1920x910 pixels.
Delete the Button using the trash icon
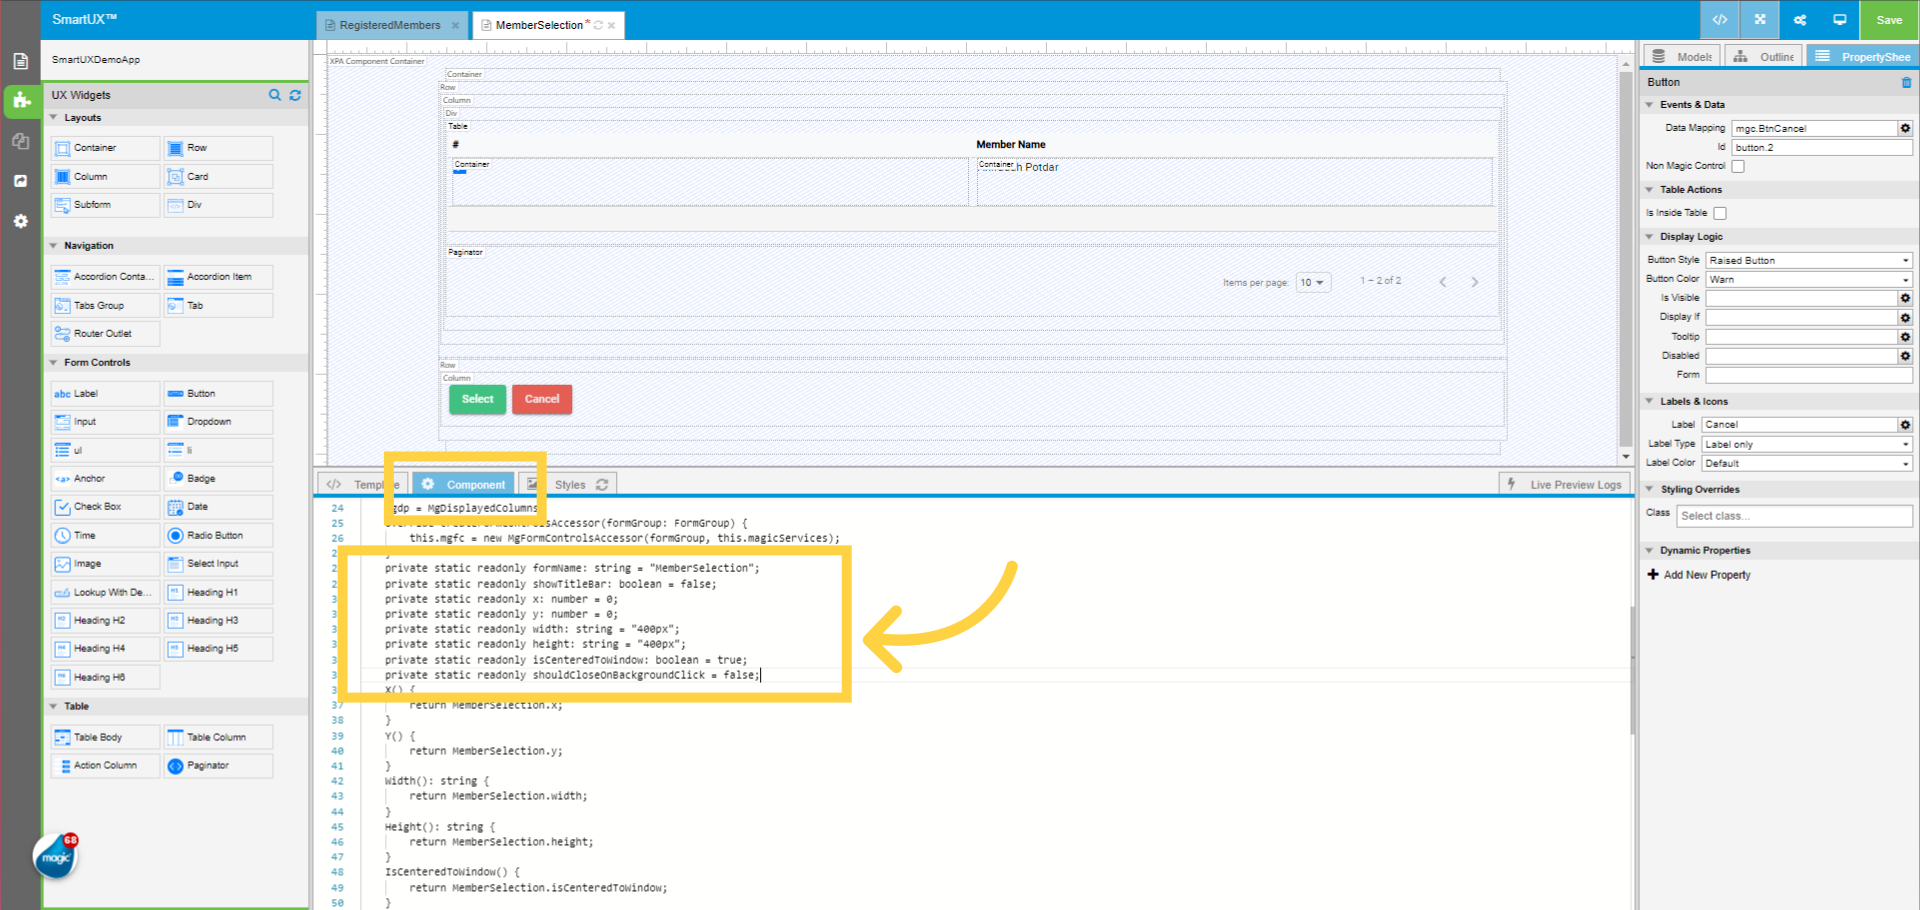(x=1905, y=82)
